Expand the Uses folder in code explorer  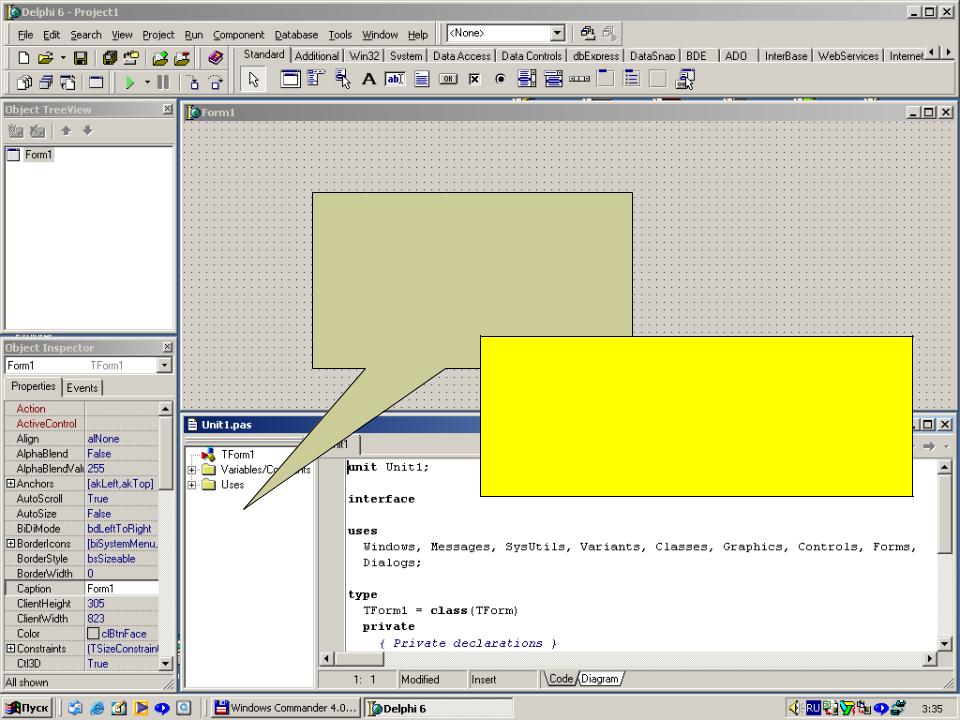click(x=192, y=485)
